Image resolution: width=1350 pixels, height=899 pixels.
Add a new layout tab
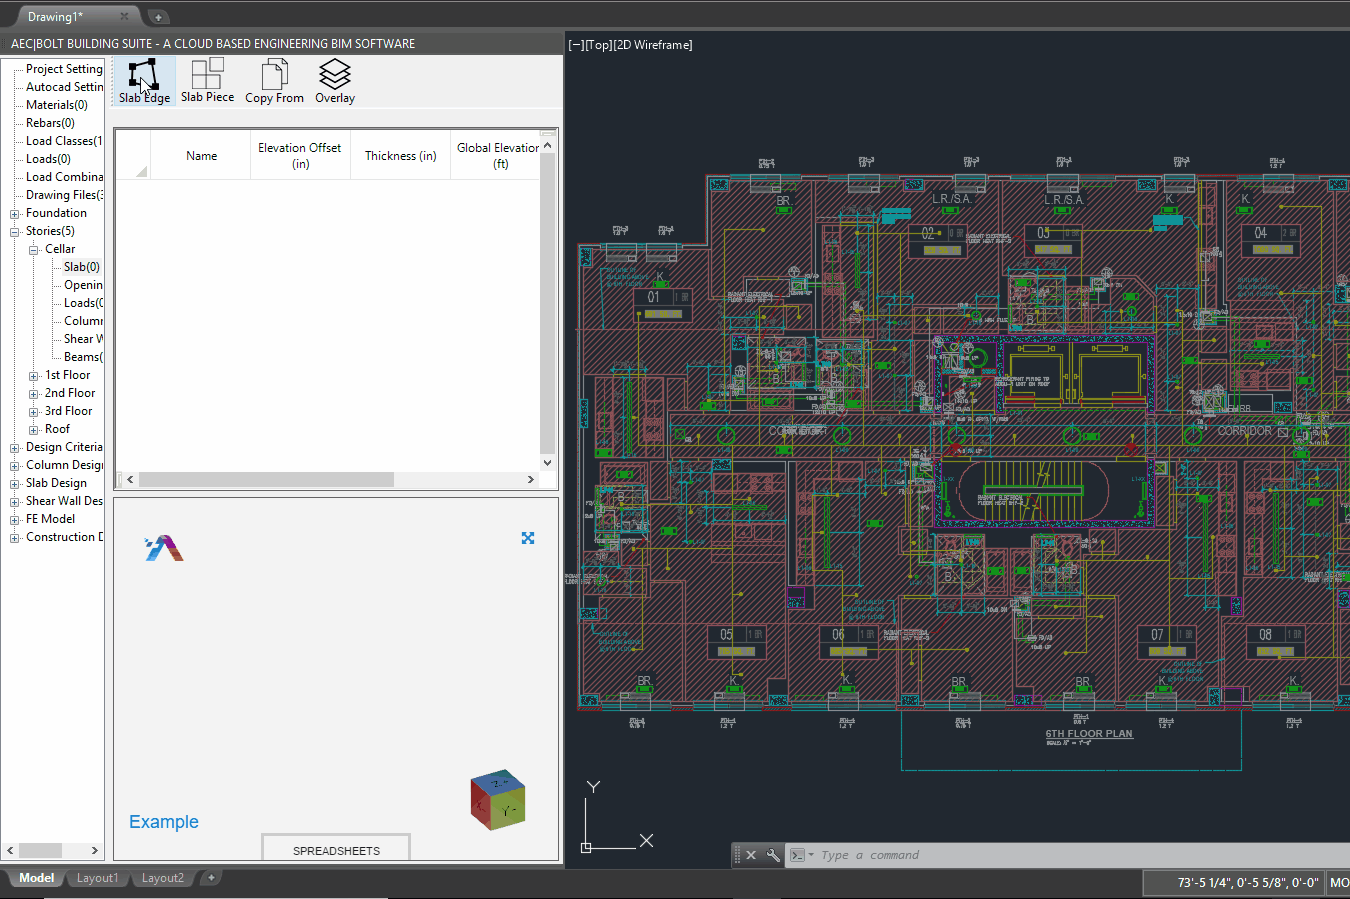(x=211, y=877)
